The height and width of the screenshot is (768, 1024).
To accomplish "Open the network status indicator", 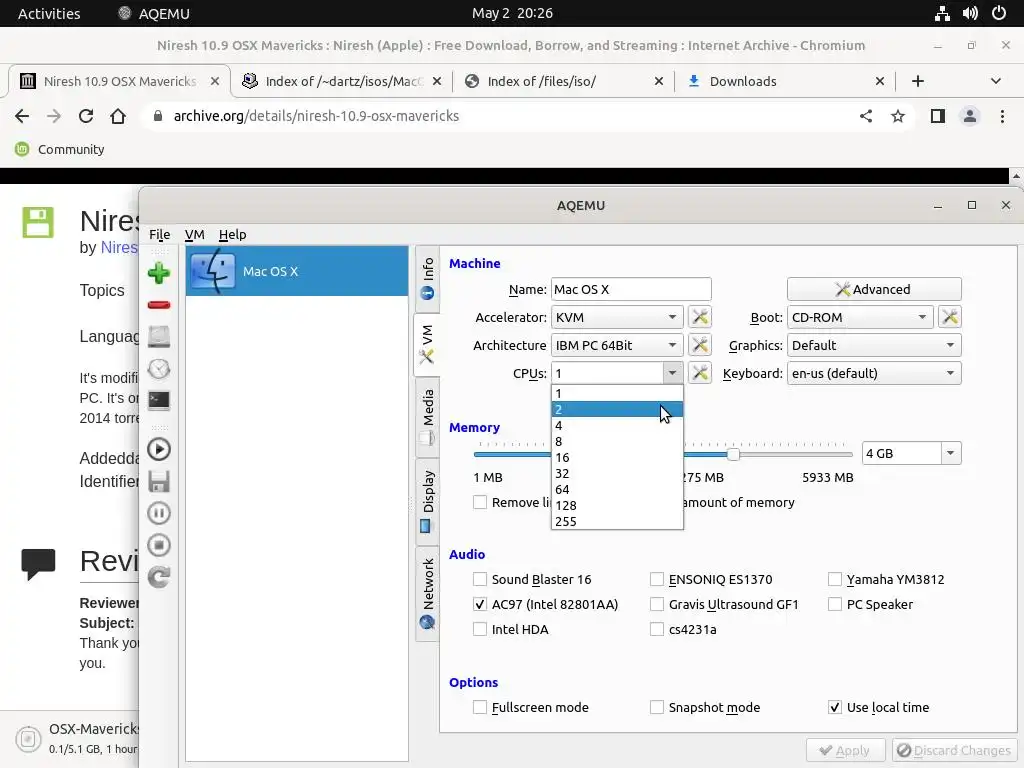I will 942,13.
